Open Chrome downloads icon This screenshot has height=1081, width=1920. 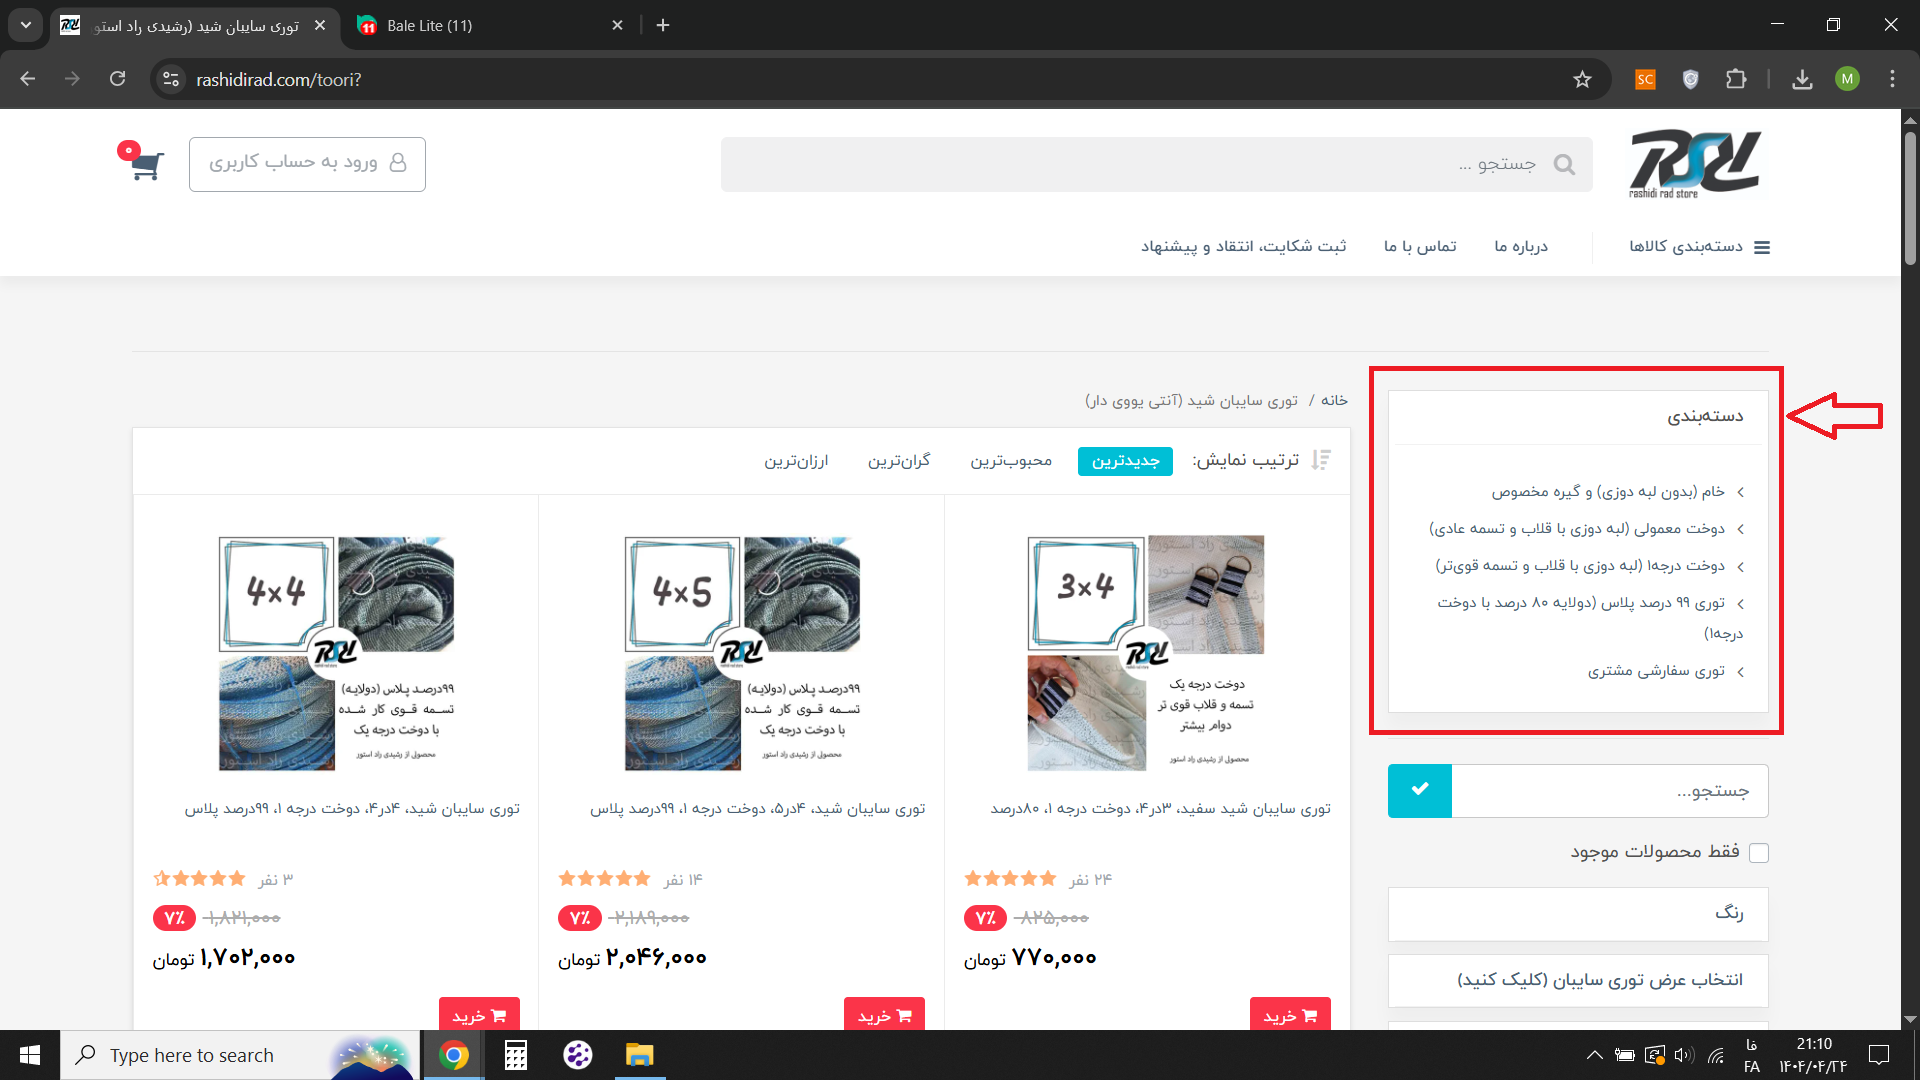pos(1802,79)
